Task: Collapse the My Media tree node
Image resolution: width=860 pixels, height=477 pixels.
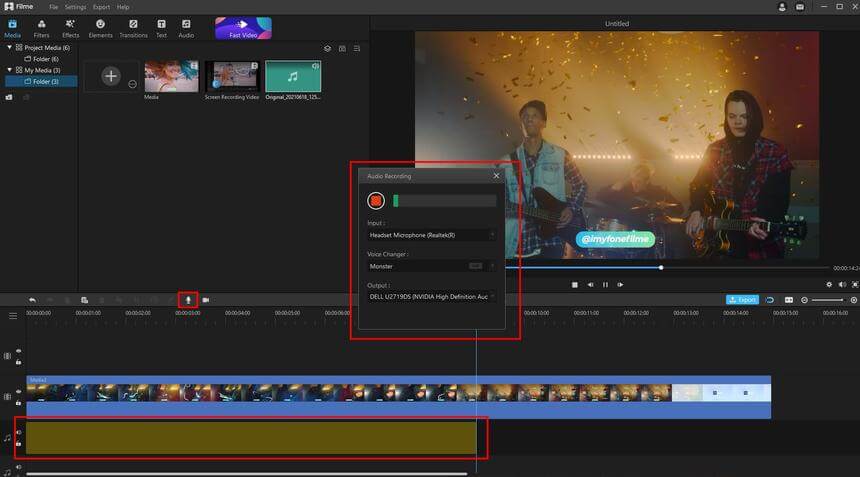Action: (x=9, y=70)
